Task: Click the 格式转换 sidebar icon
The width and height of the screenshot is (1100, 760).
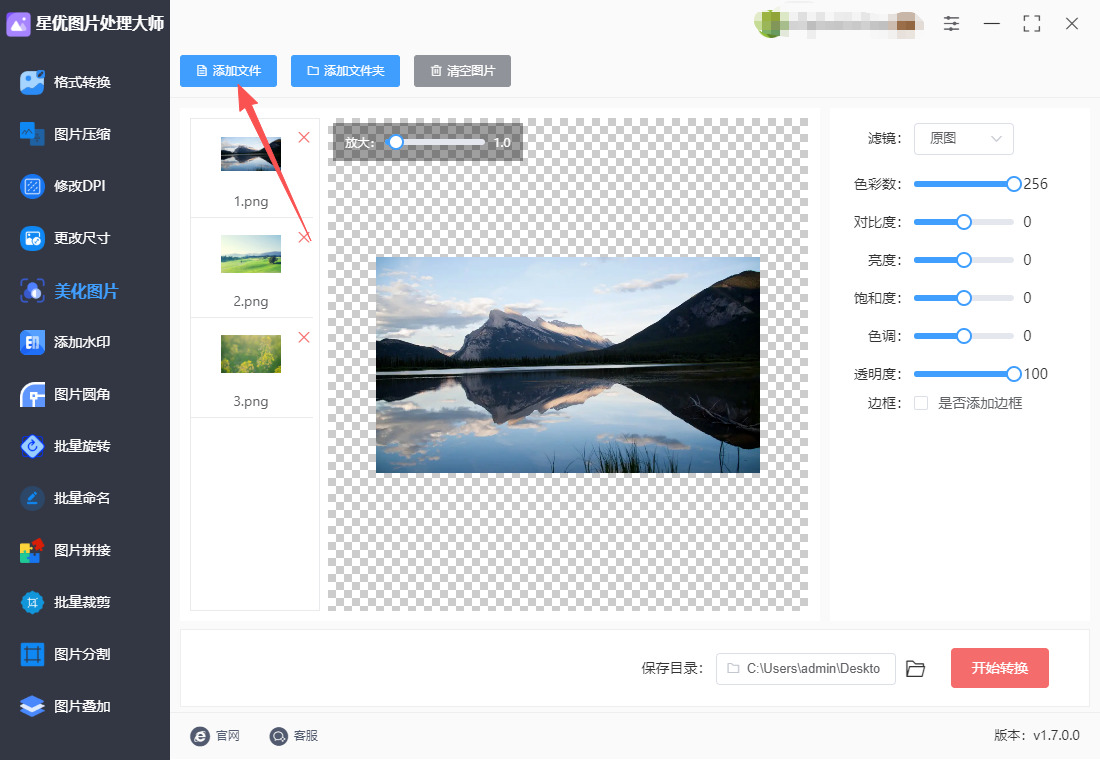Action: coord(32,82)
